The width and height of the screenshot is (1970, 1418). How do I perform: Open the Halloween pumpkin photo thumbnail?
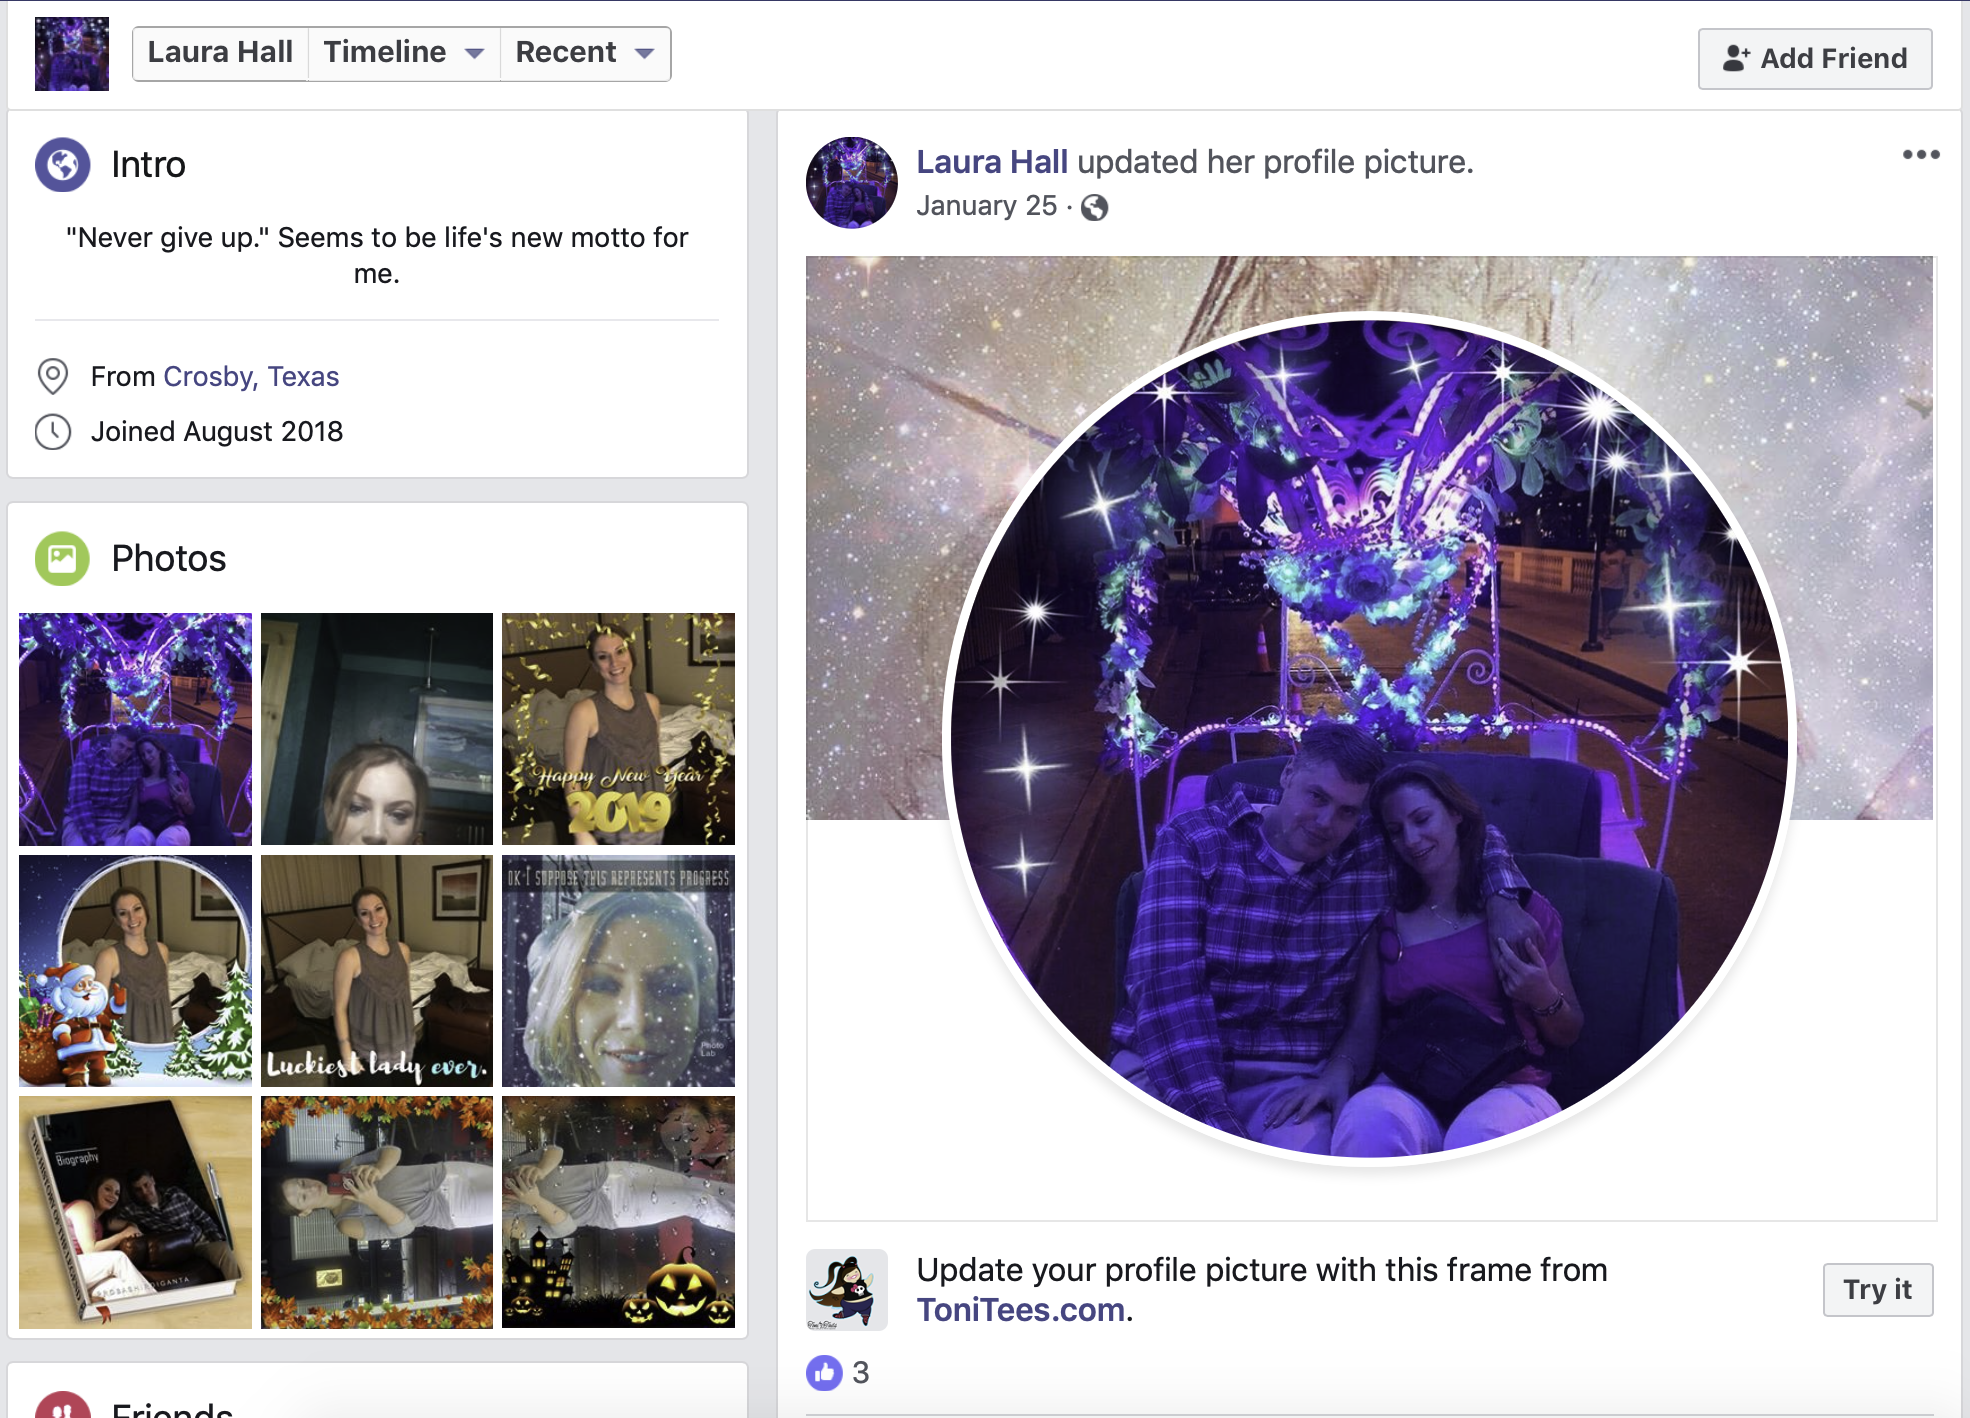[x=618, y=1212]
